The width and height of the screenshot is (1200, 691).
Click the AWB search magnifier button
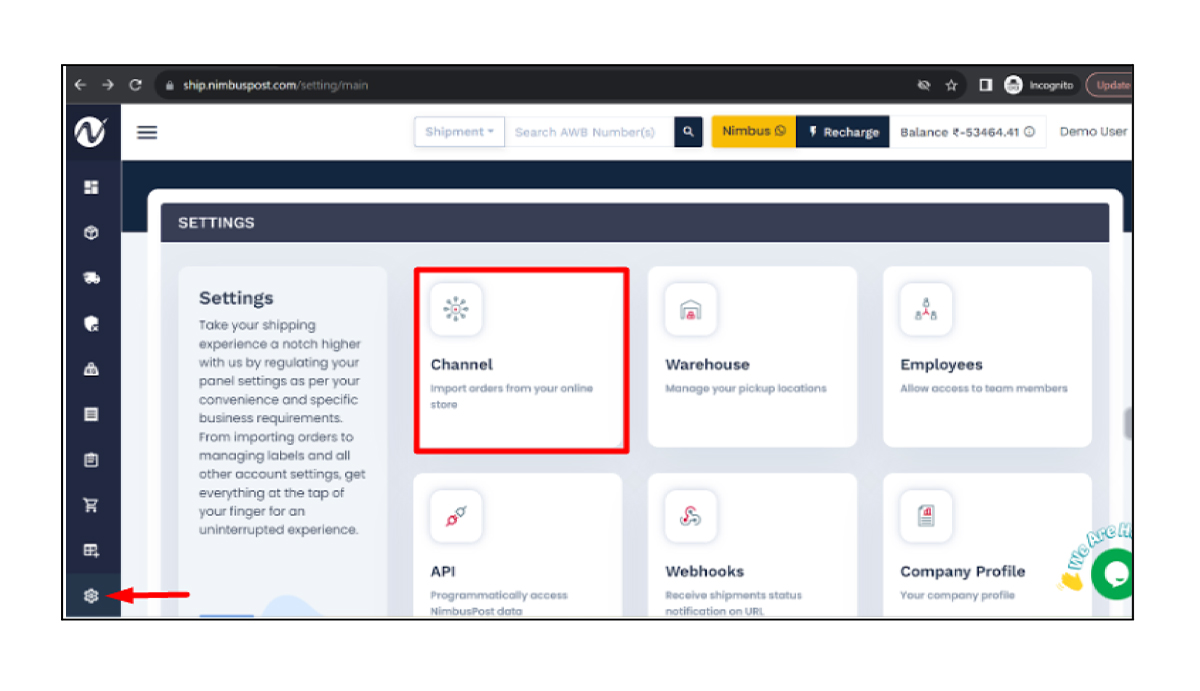pyautogui.click(x=688, y=131)
